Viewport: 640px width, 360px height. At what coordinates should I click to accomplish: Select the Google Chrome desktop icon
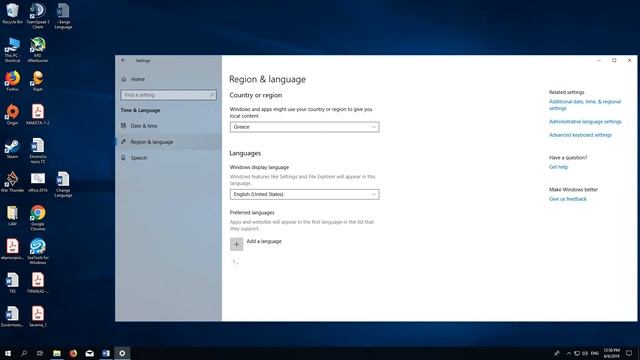(38, 218)
